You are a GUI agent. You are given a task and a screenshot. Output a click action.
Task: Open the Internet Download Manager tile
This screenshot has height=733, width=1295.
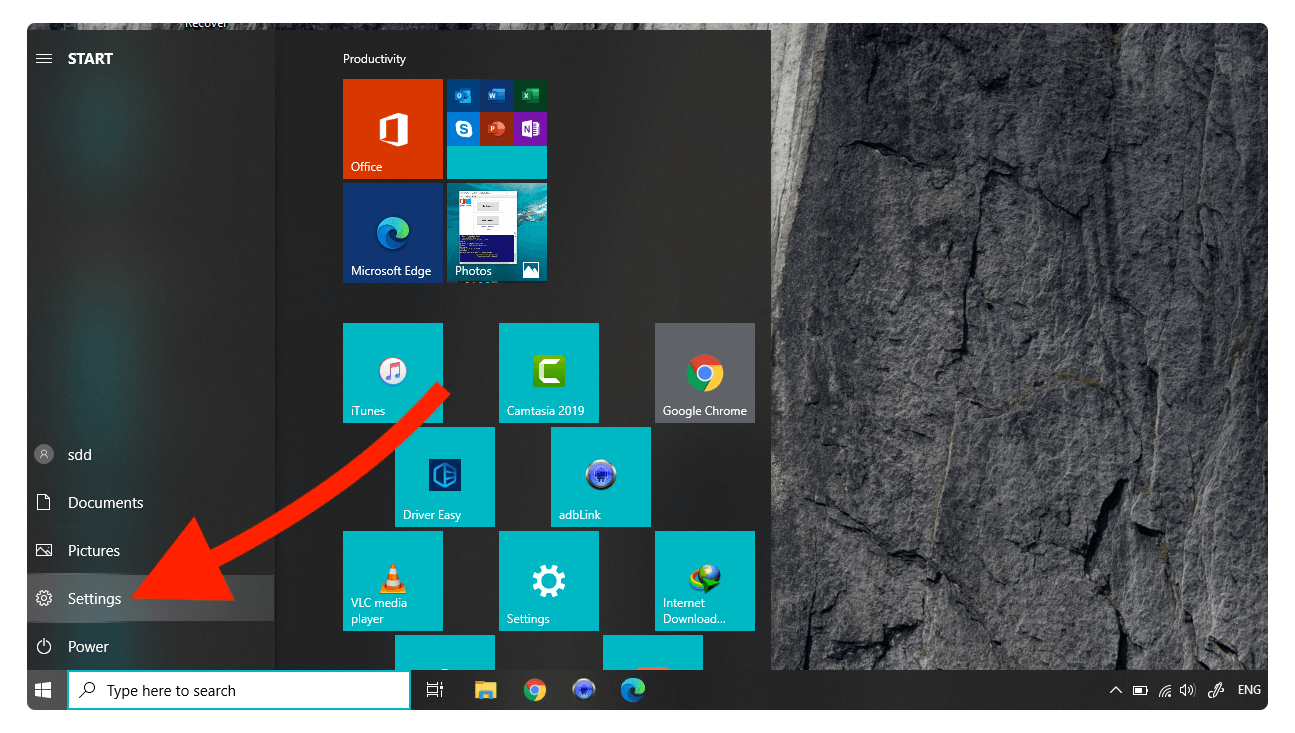tap(705, 581)
